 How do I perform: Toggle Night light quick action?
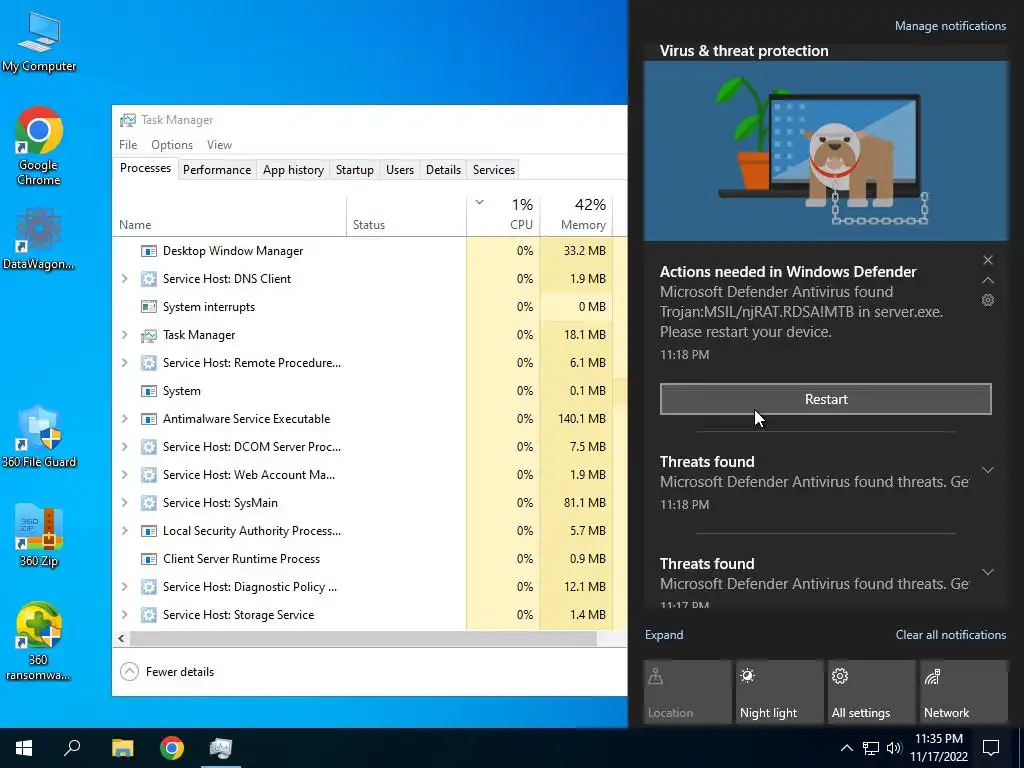[780, 692]
